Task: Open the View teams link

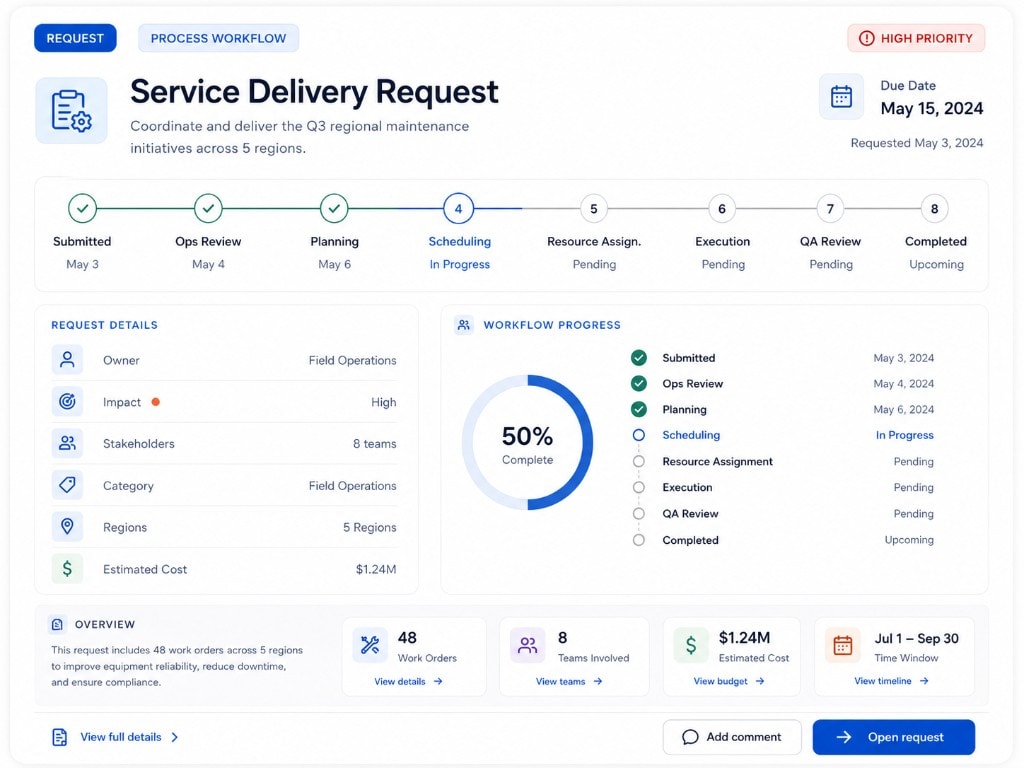Action: (569, 681)
